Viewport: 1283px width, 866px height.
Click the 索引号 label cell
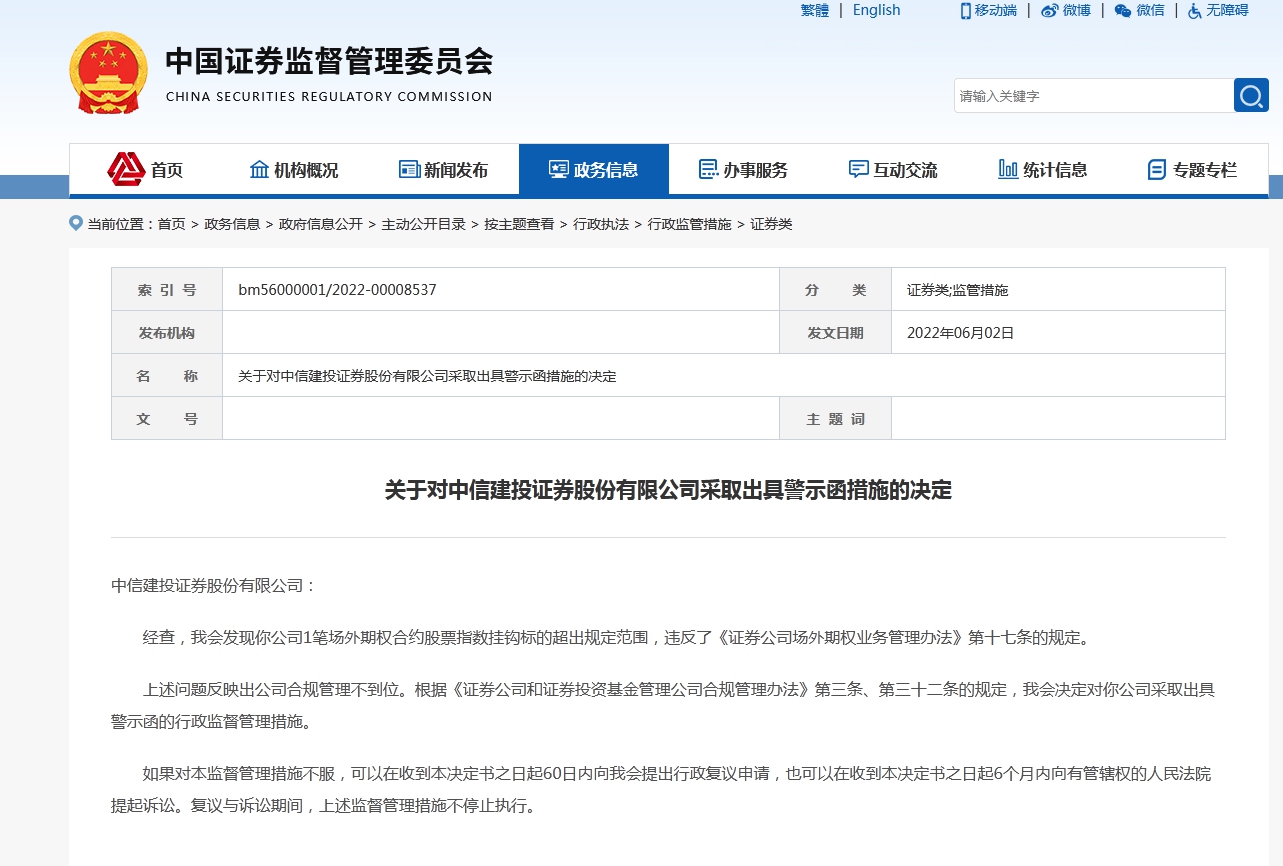coord(167,290)
